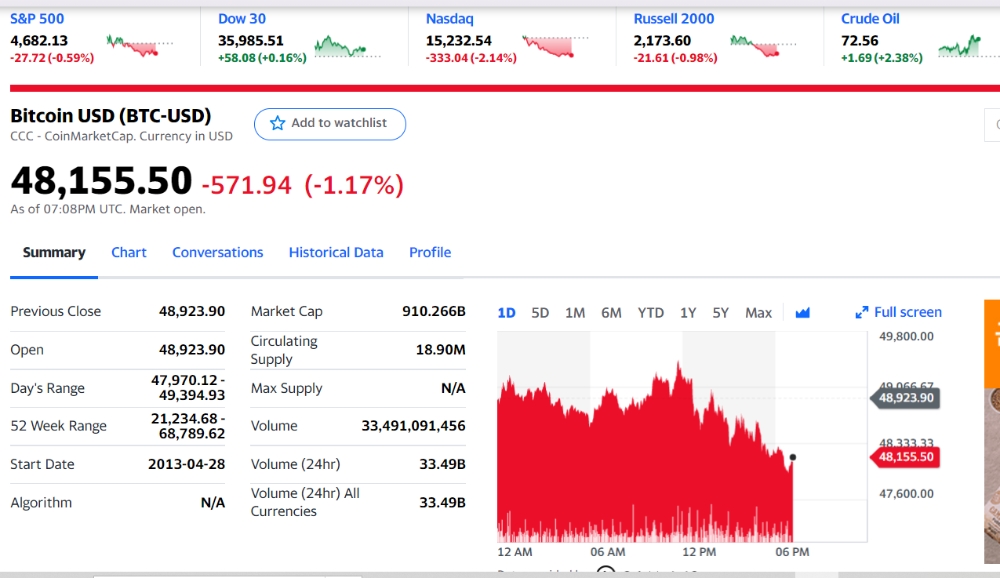1000x578 pixels.
Task: Open the Nasdaq sparkline chart
Action: [x=555, y=46]
